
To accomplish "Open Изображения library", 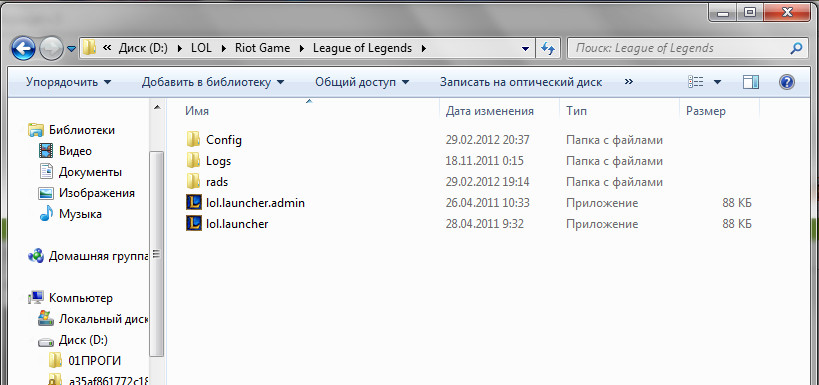I will [97, 193].
